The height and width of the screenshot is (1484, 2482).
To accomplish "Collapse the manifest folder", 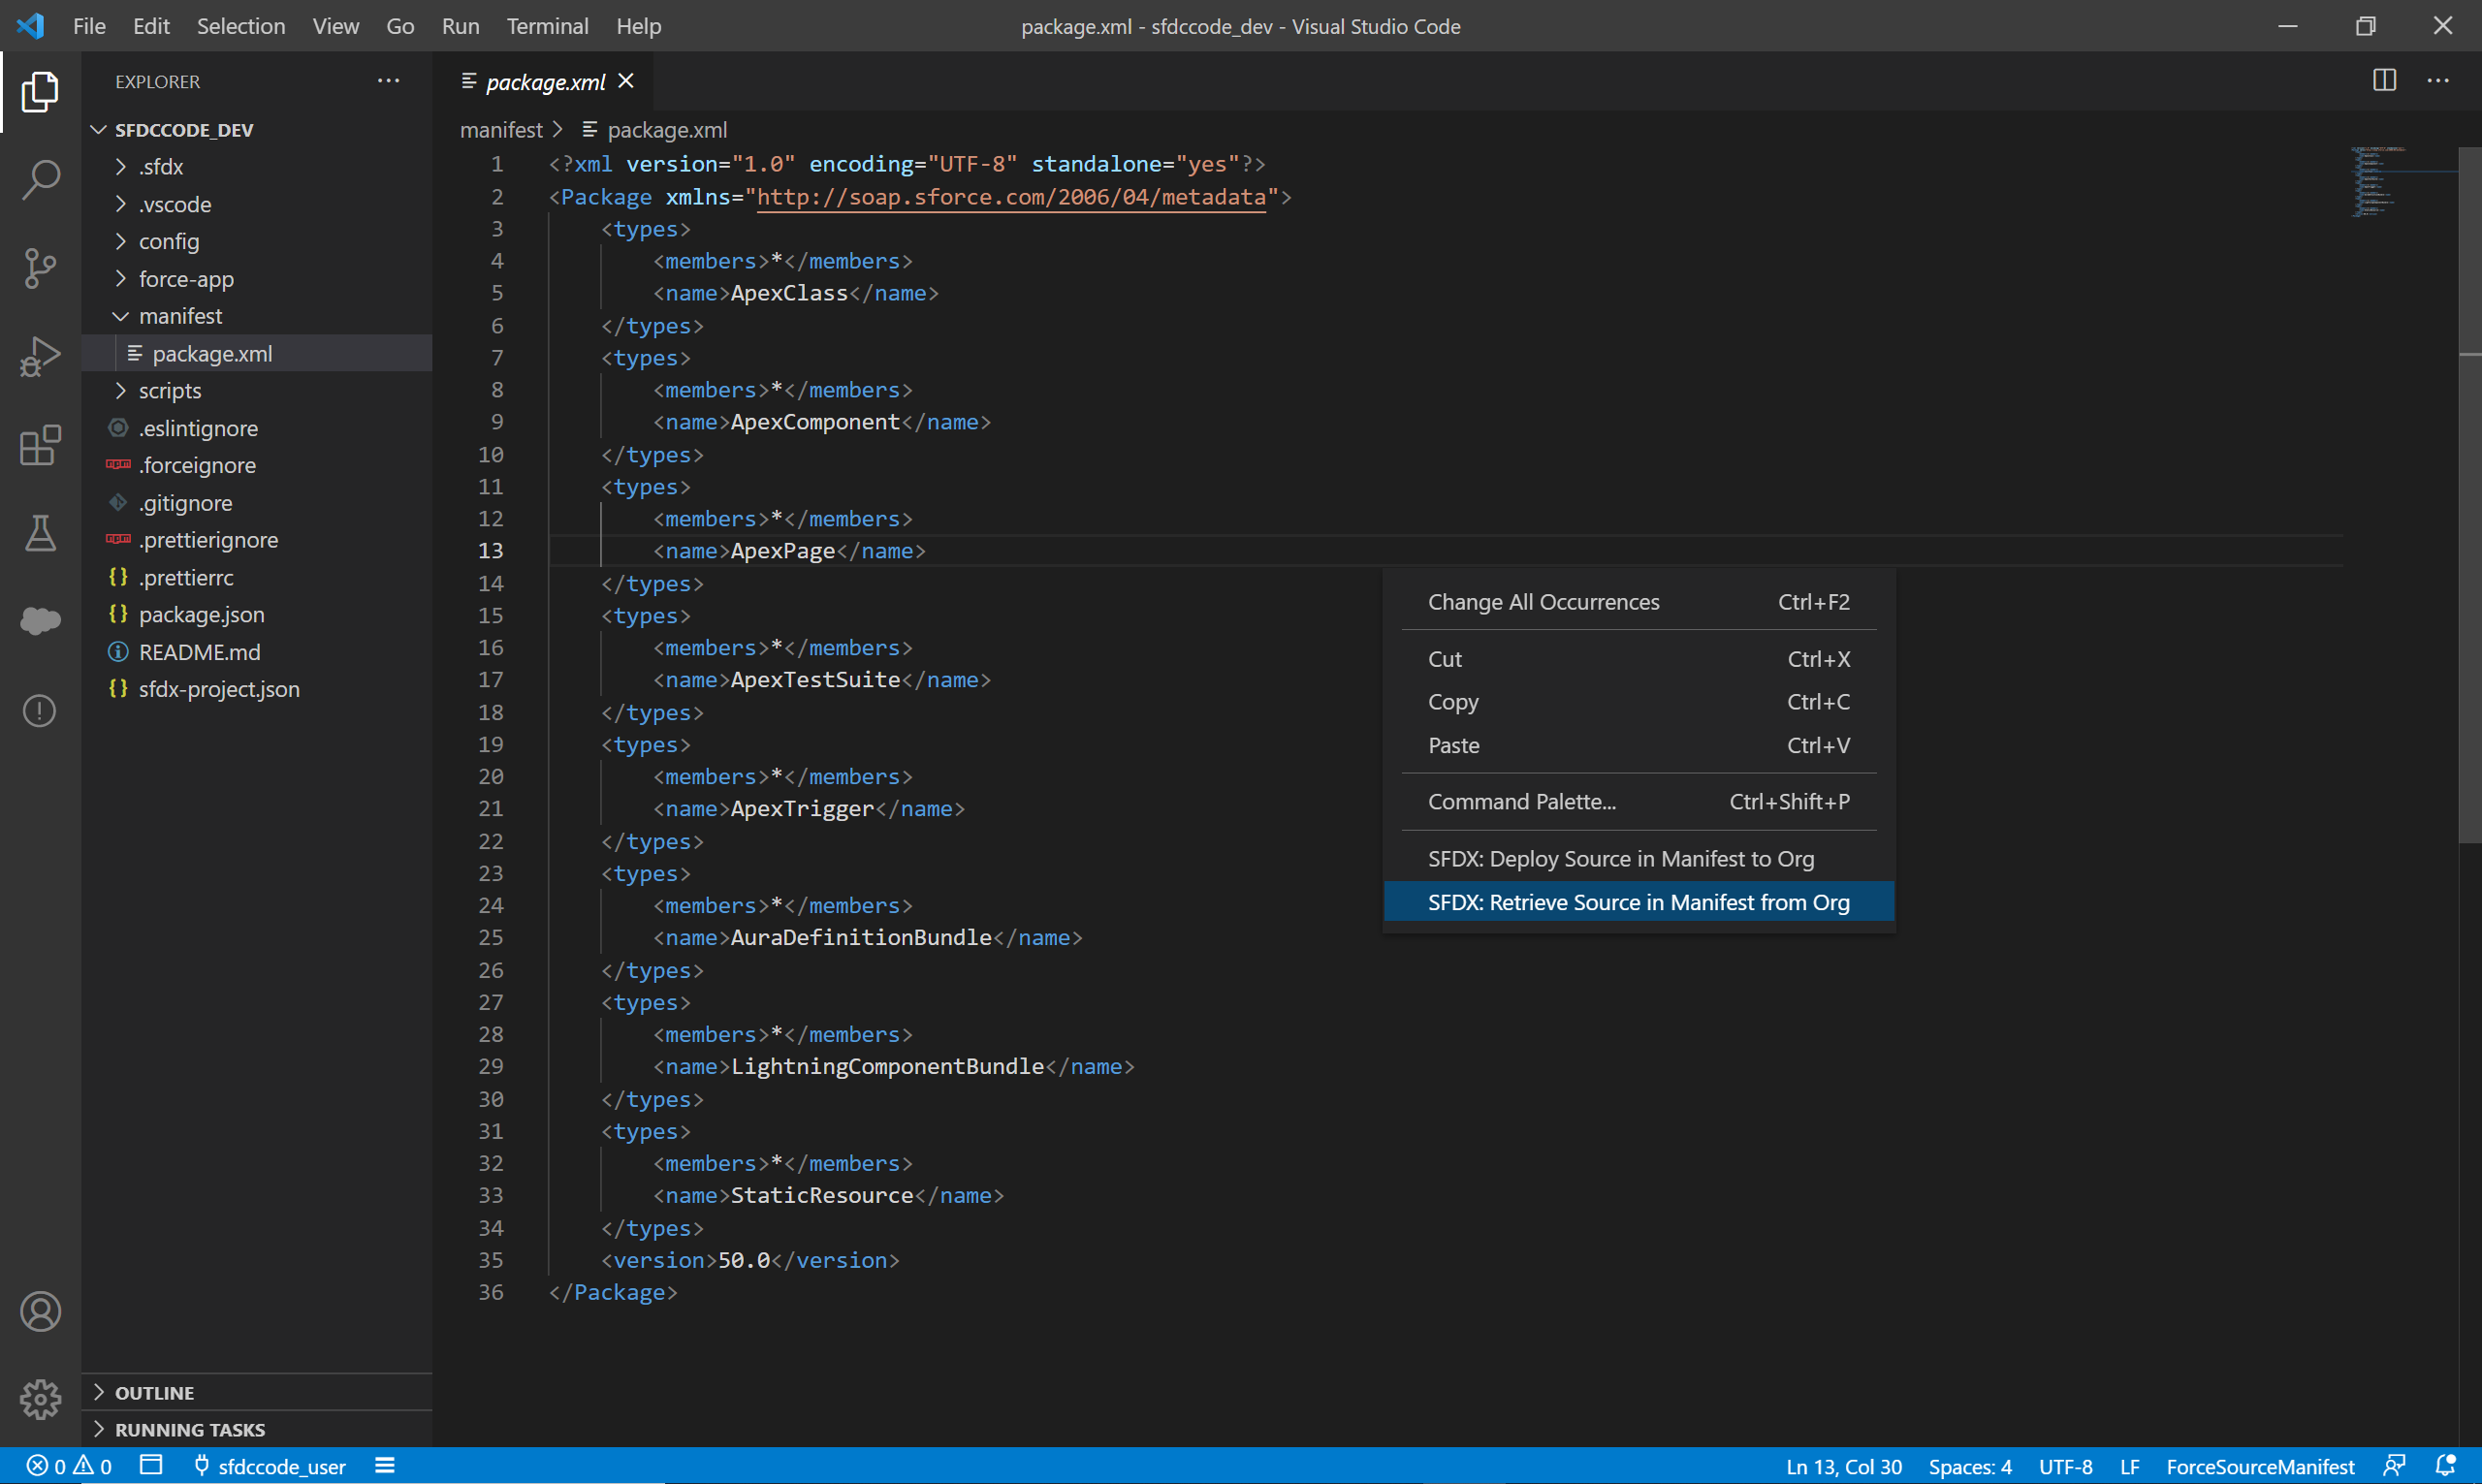I will [180, 316].
